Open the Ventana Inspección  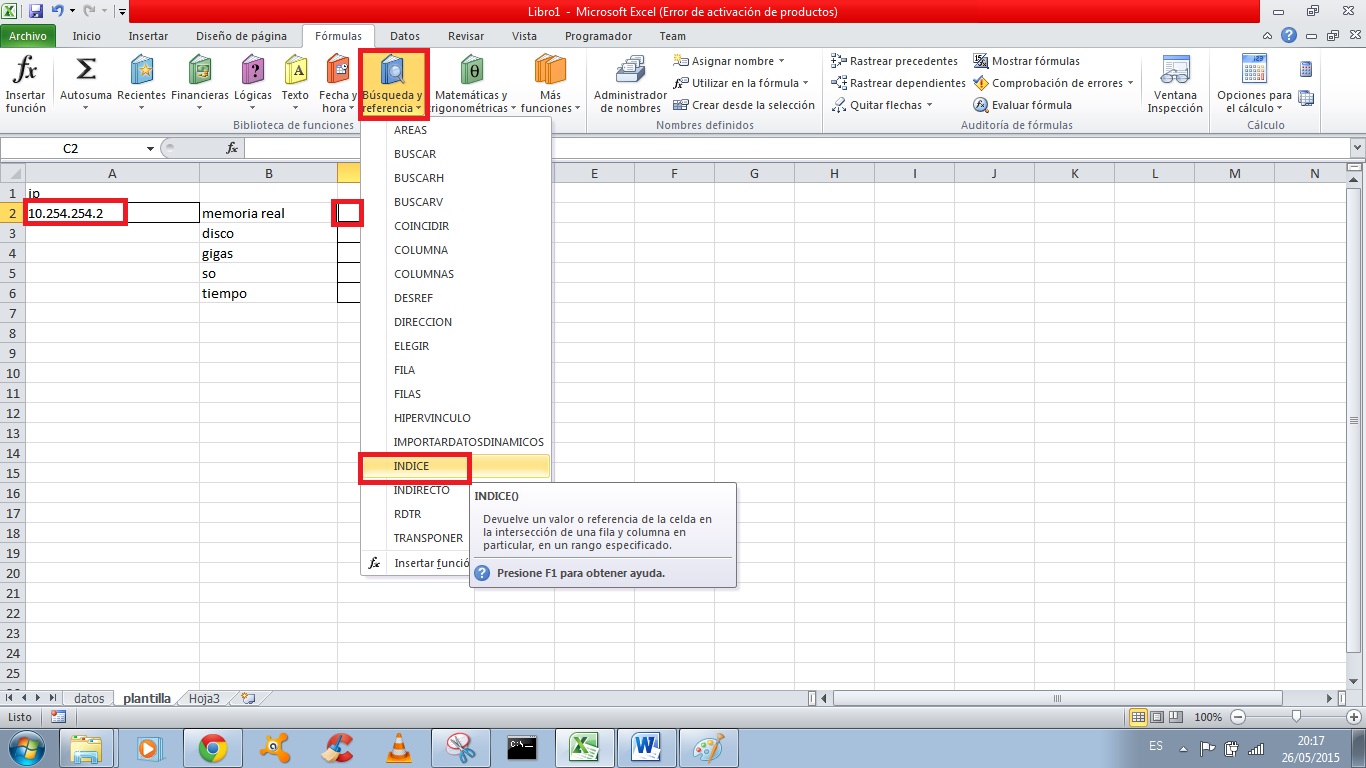1173,85
